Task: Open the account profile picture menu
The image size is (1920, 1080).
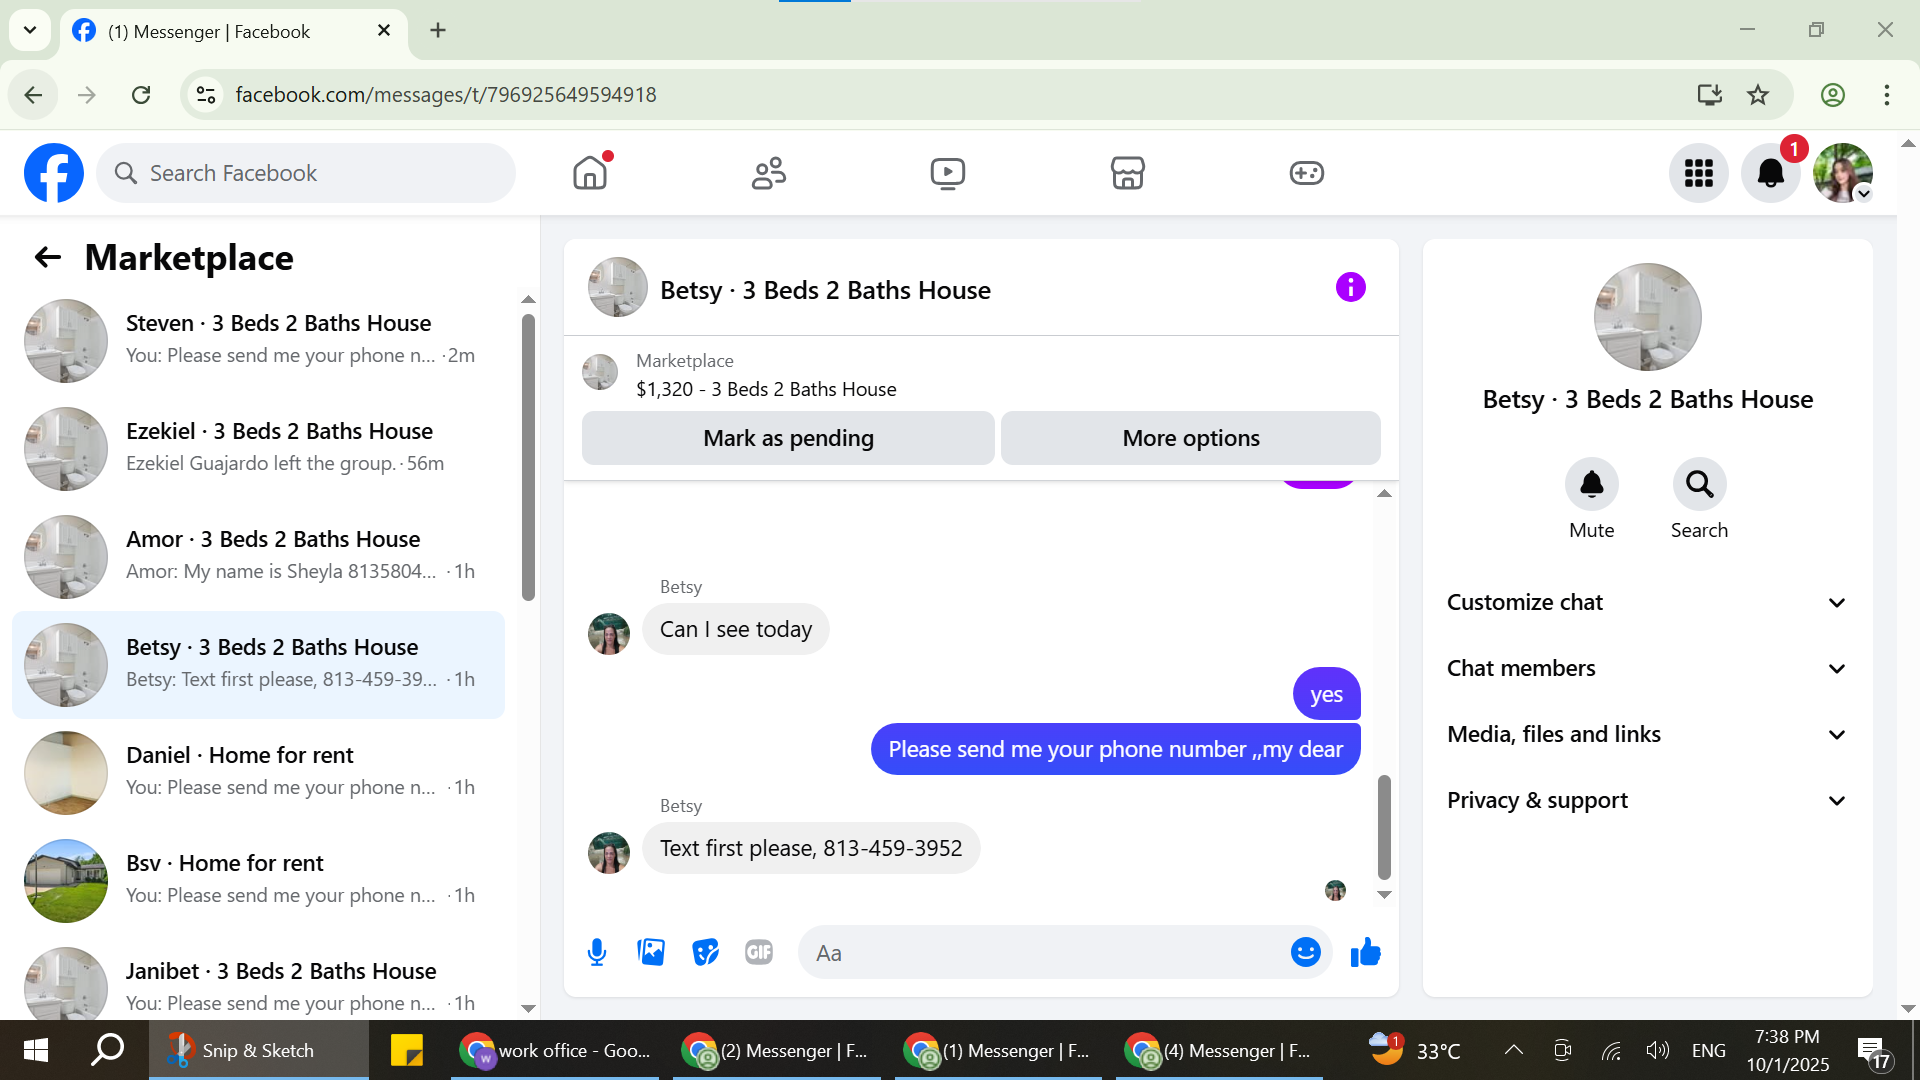Action: (x=1843, y=173)
